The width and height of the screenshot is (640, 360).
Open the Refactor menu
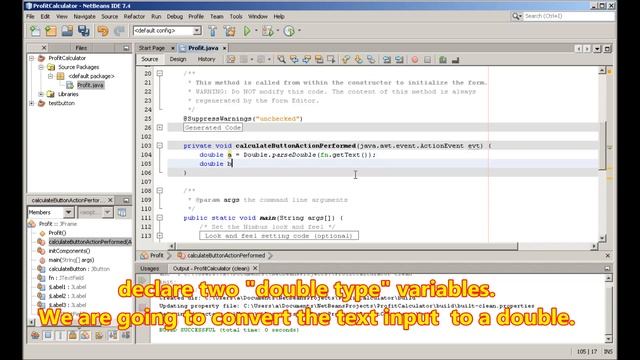pyautogui.click(x=134, y=16)
